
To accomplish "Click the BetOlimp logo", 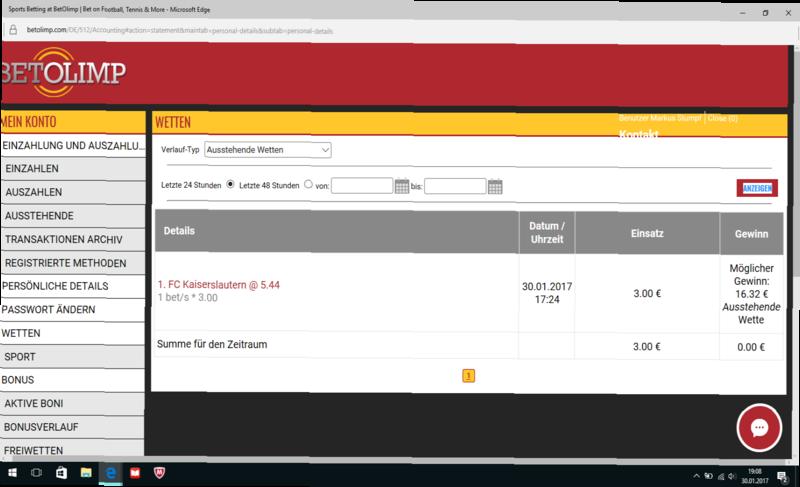I will point(63,72).
